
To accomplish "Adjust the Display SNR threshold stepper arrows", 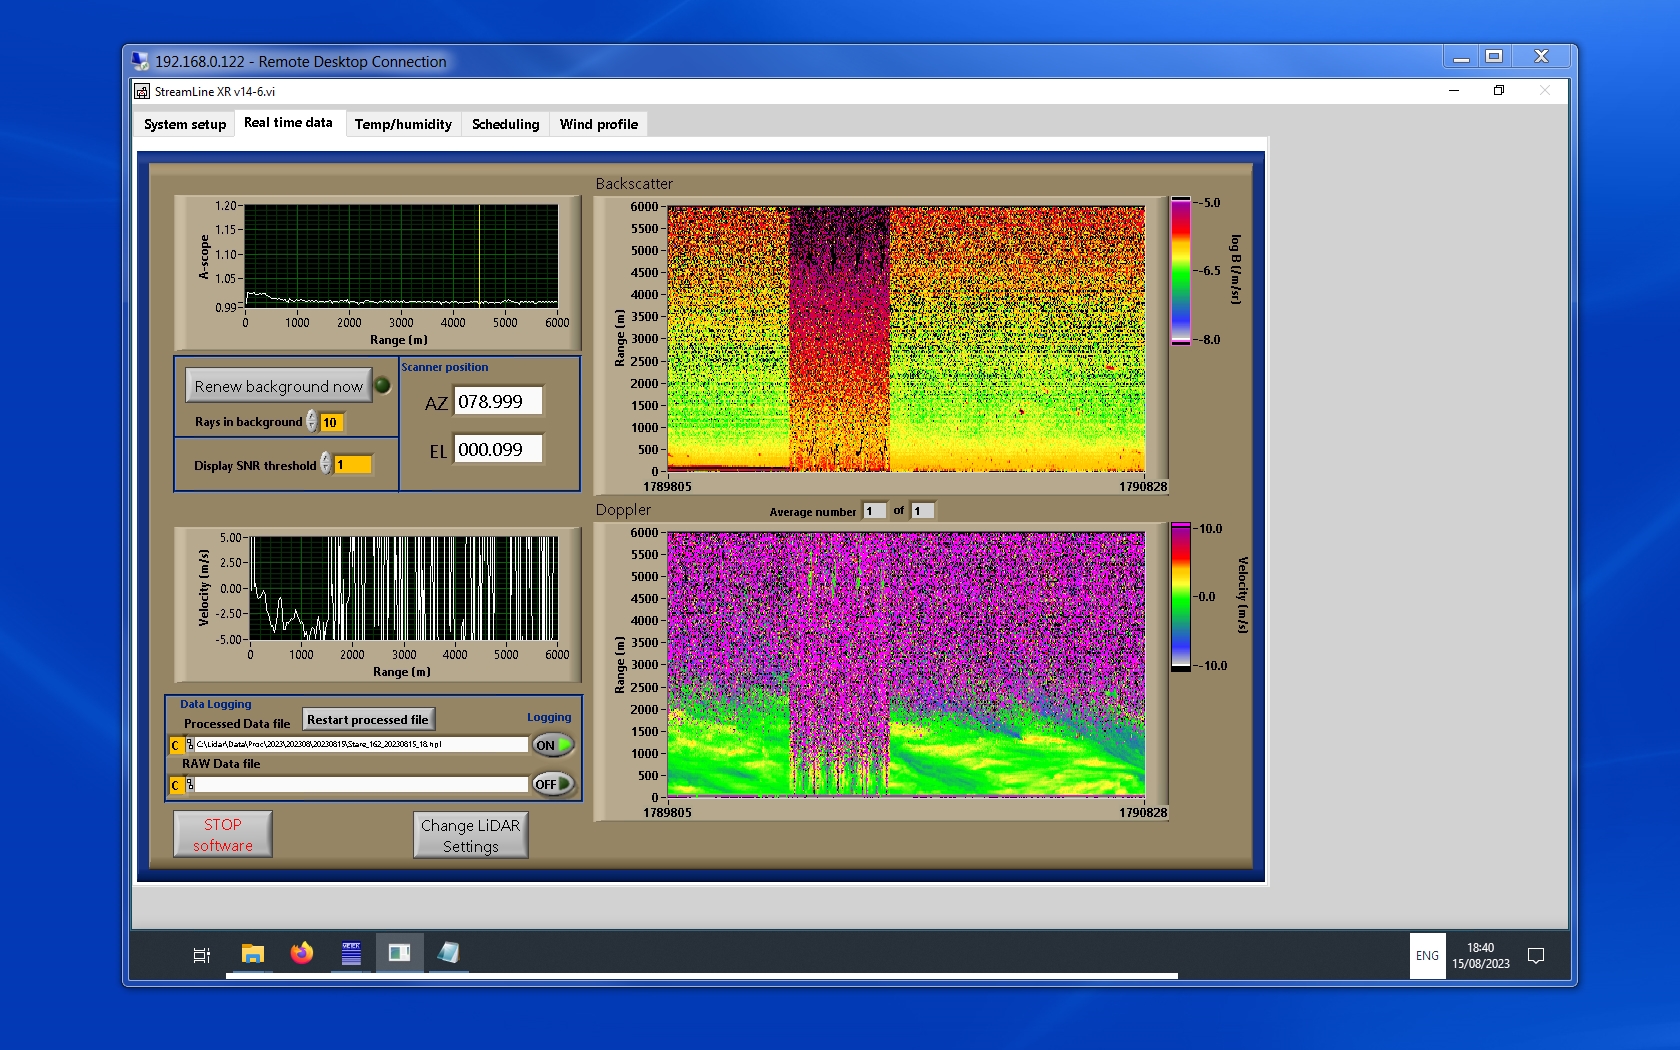I will [x=325, y=464].
